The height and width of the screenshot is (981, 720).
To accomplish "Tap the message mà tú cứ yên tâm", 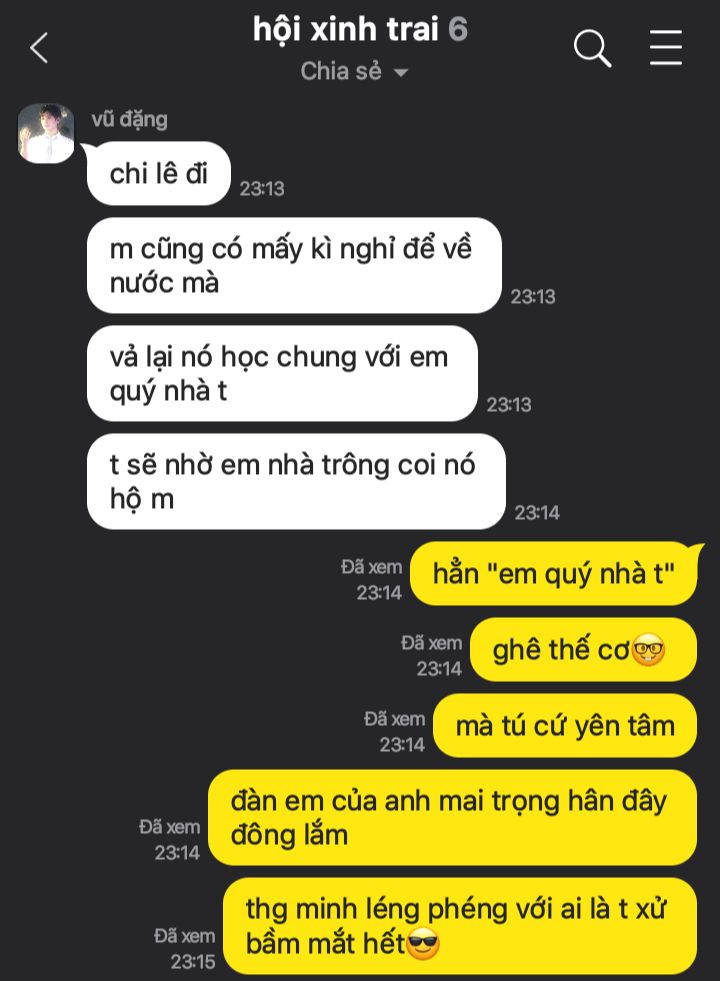I will coord(565,726).
